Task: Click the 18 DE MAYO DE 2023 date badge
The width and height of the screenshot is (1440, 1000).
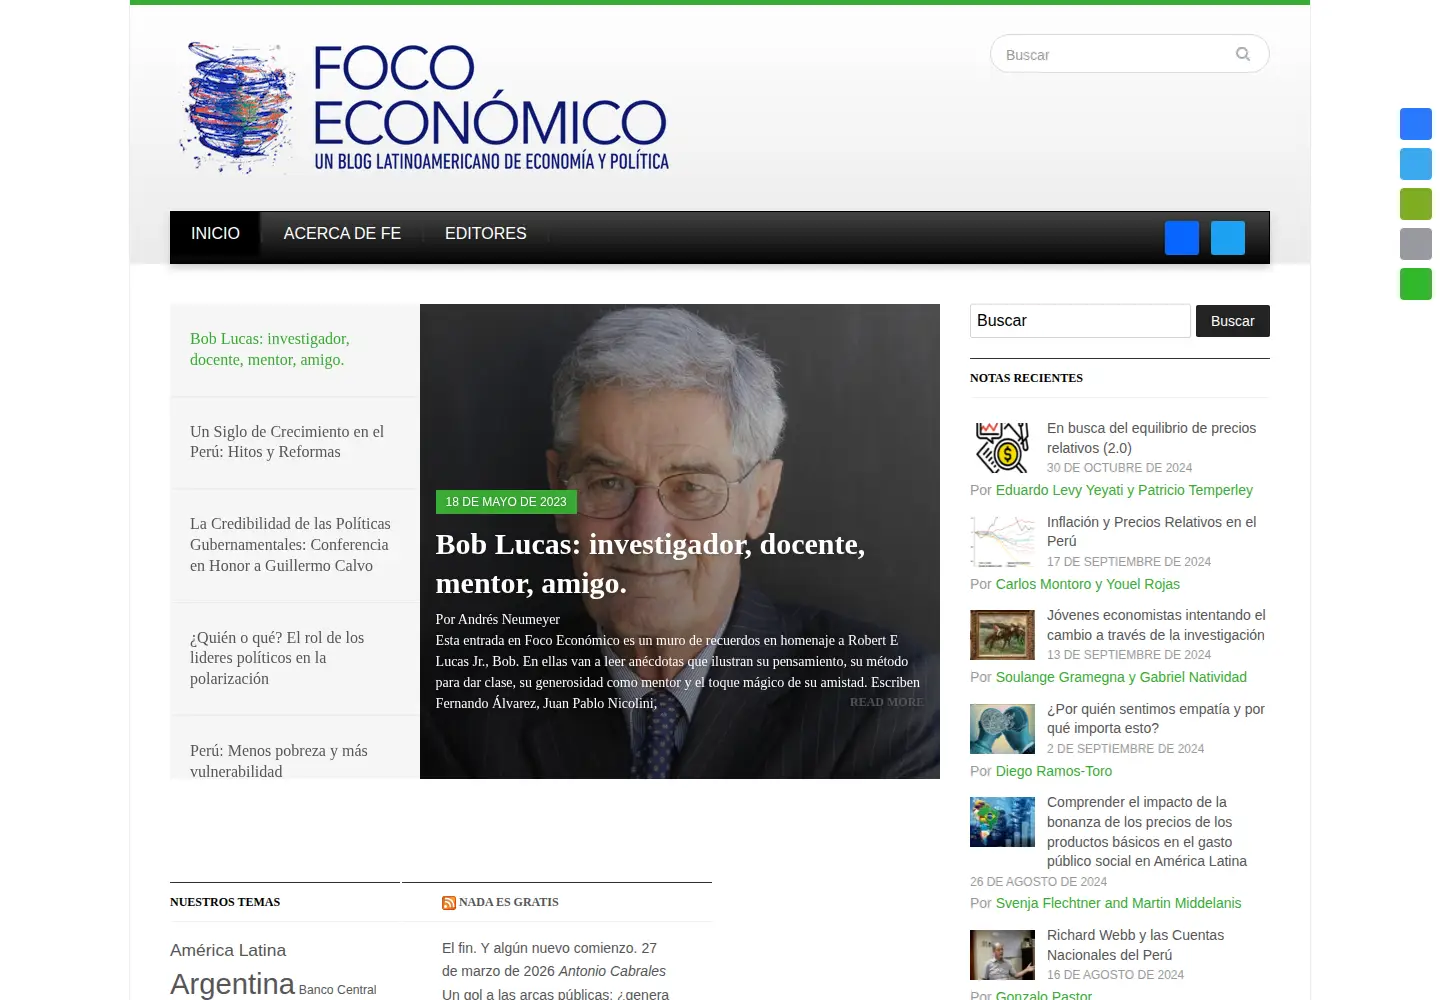Action: (x=506, y=502)
